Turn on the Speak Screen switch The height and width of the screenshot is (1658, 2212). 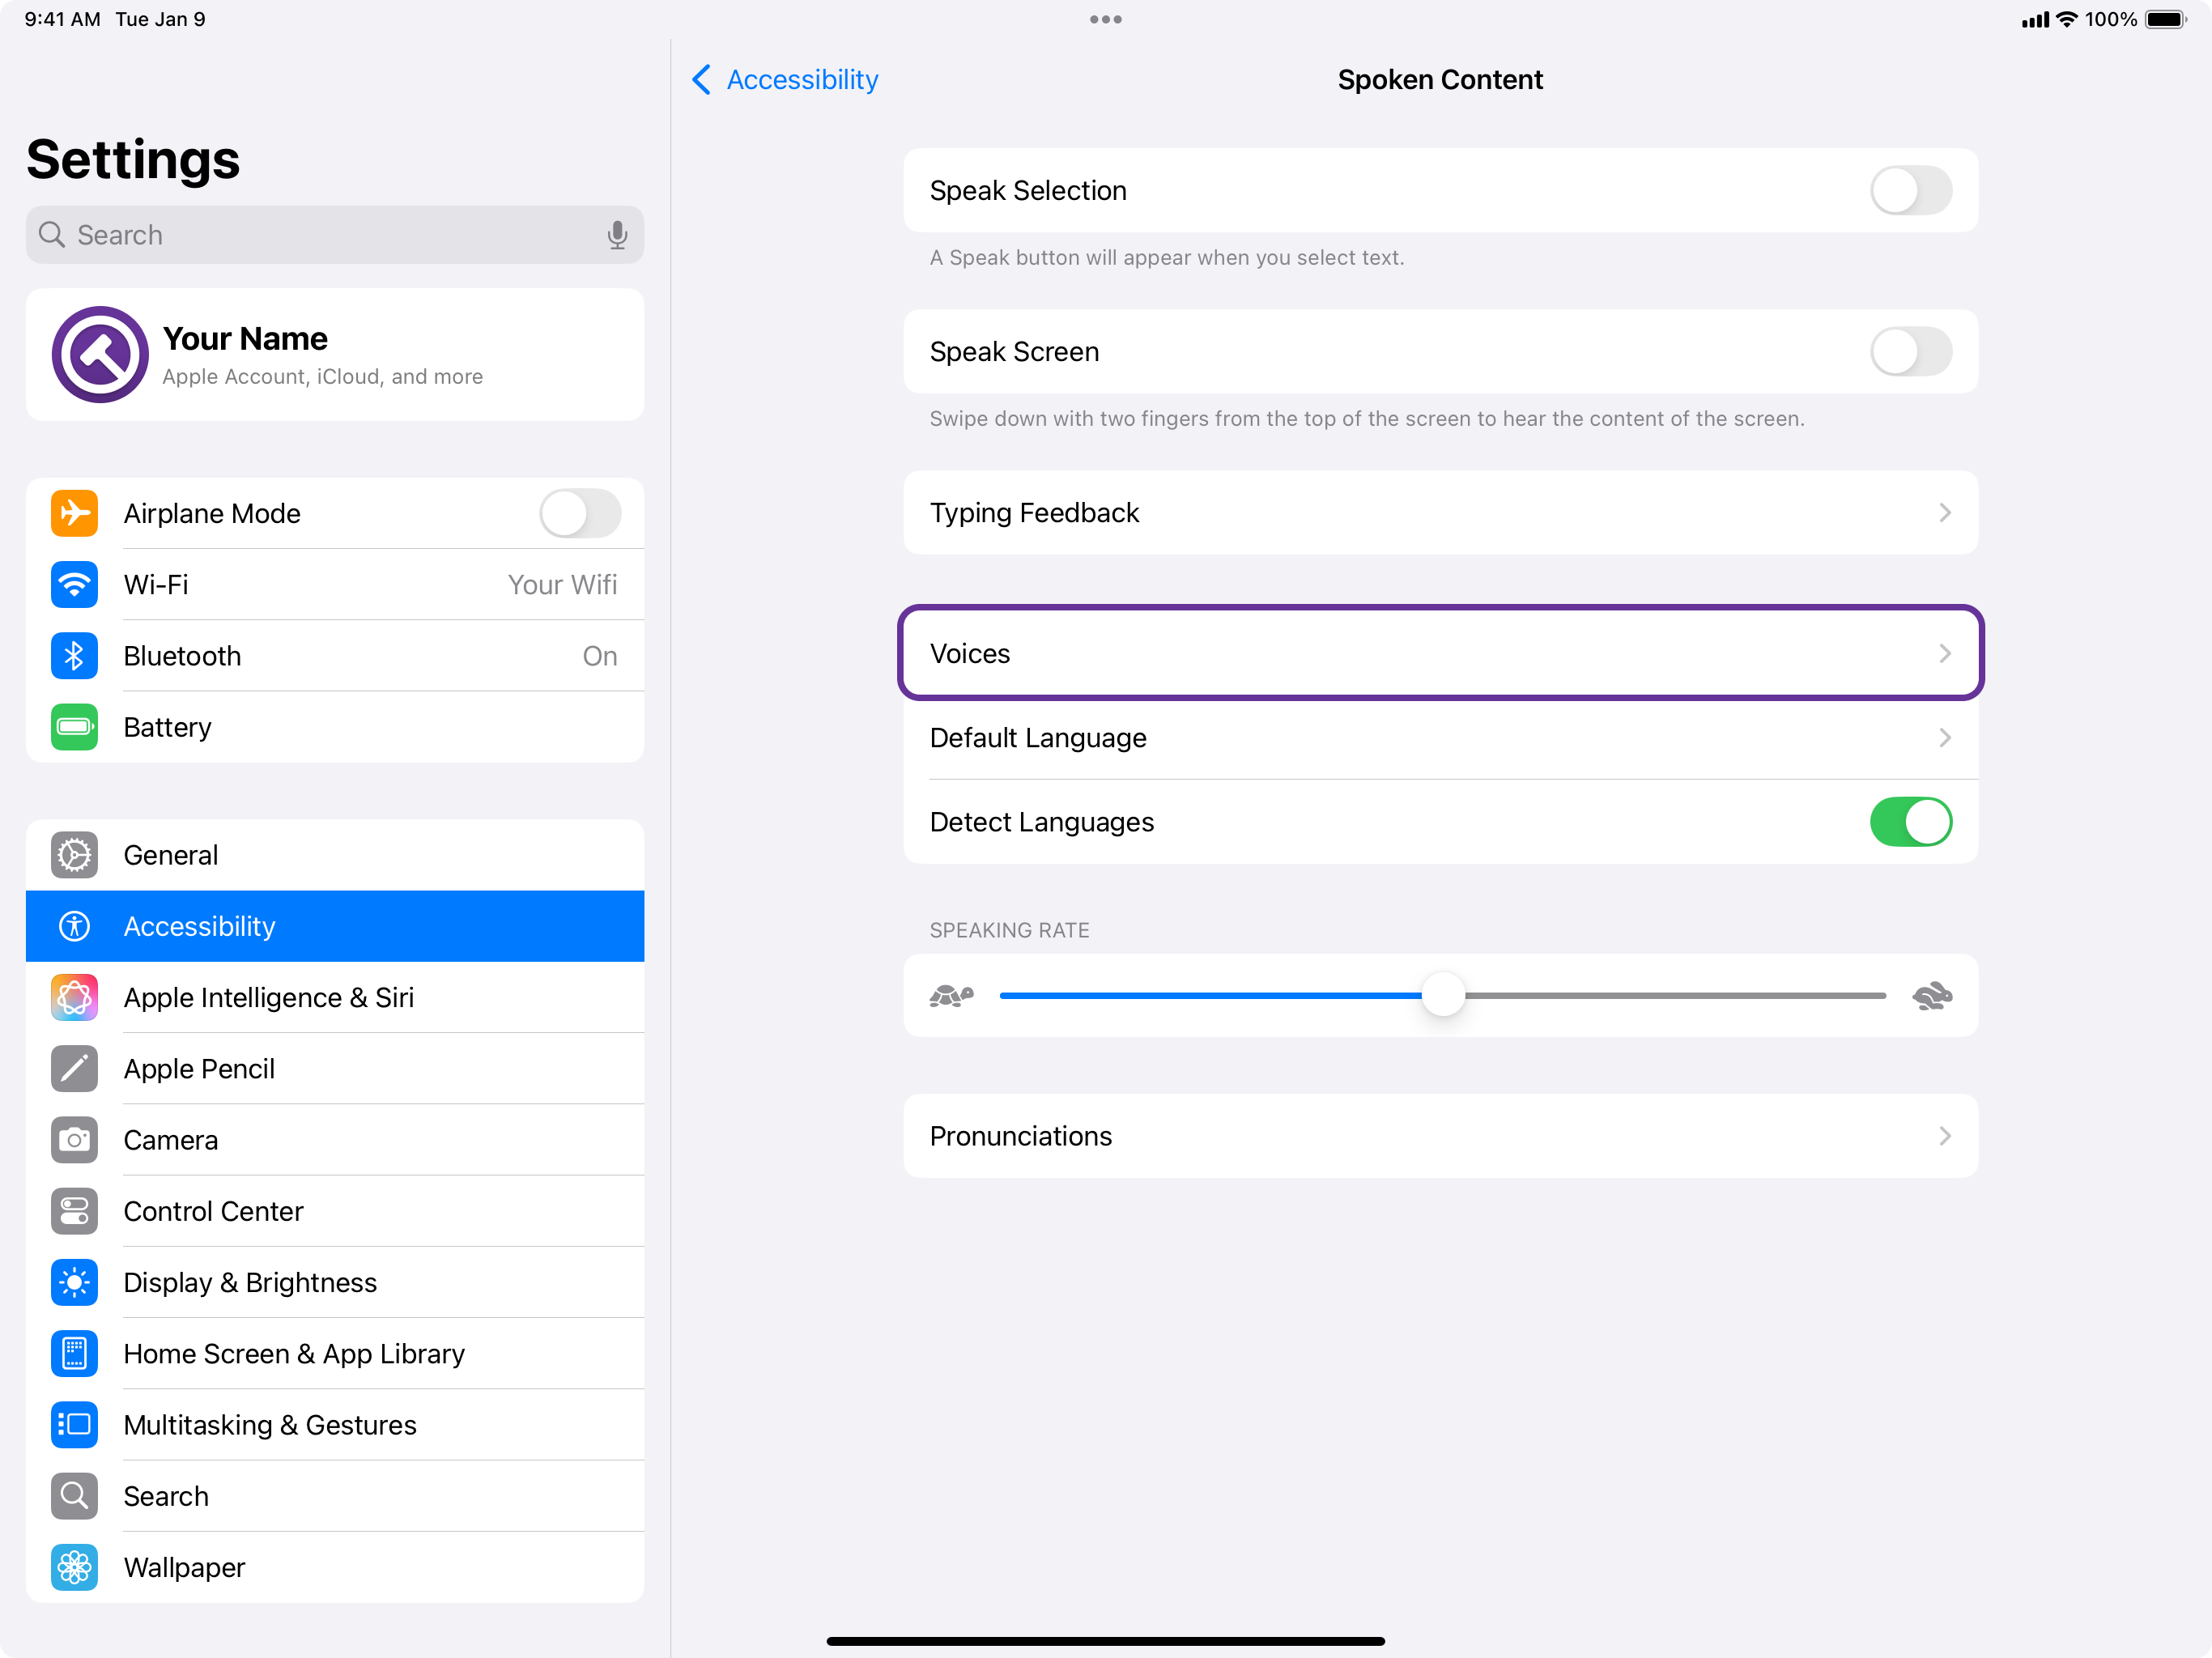point(1910,352)
